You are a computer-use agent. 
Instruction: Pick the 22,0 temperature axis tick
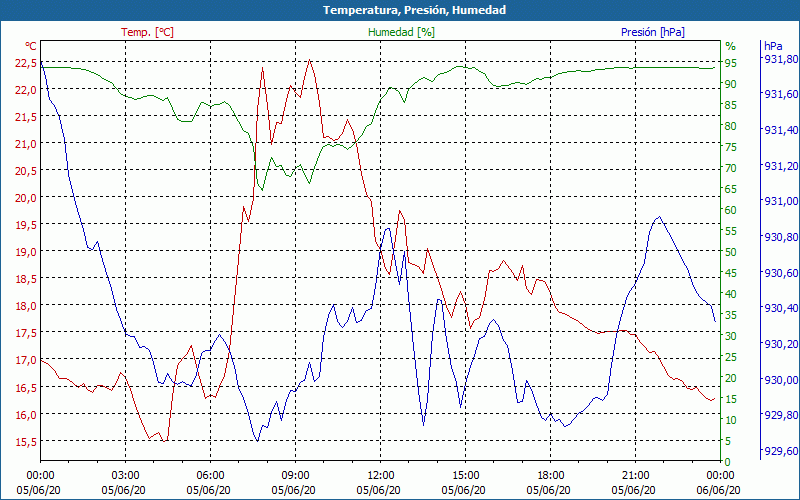pos(27,90)
